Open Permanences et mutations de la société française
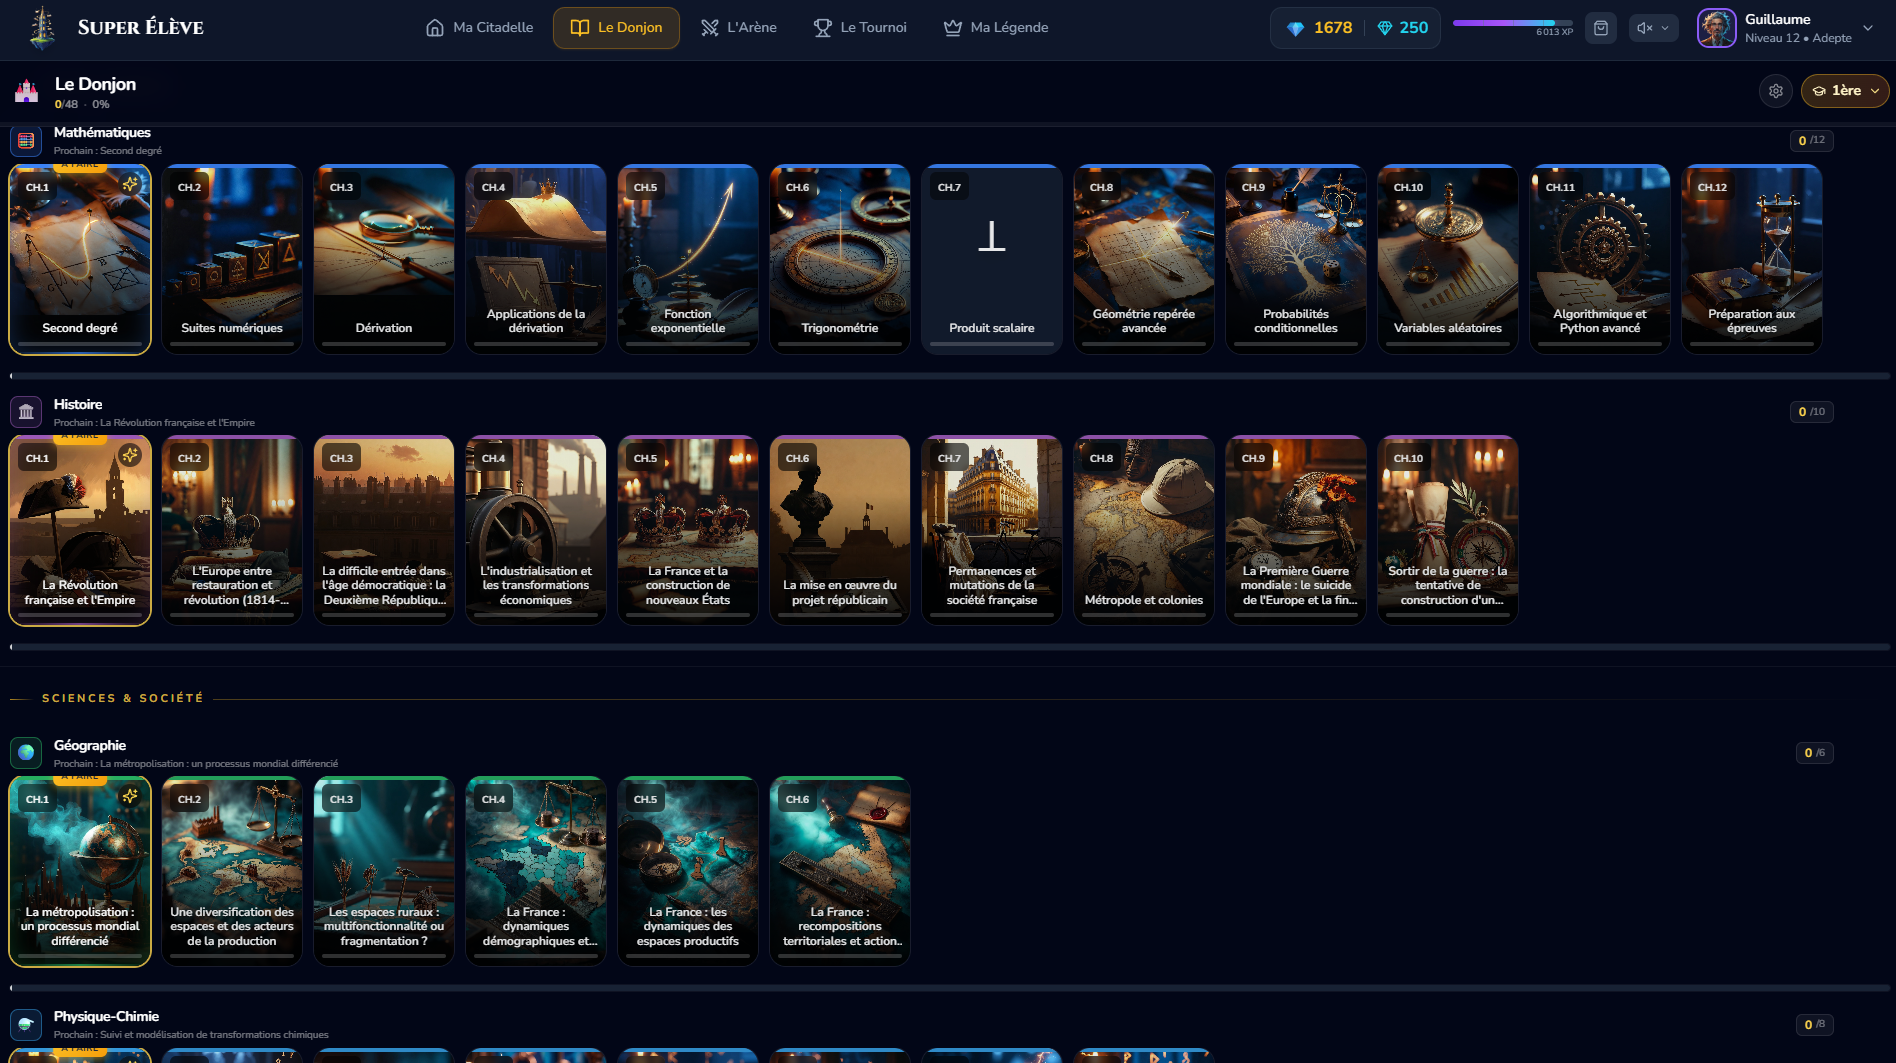 [992, 530]
